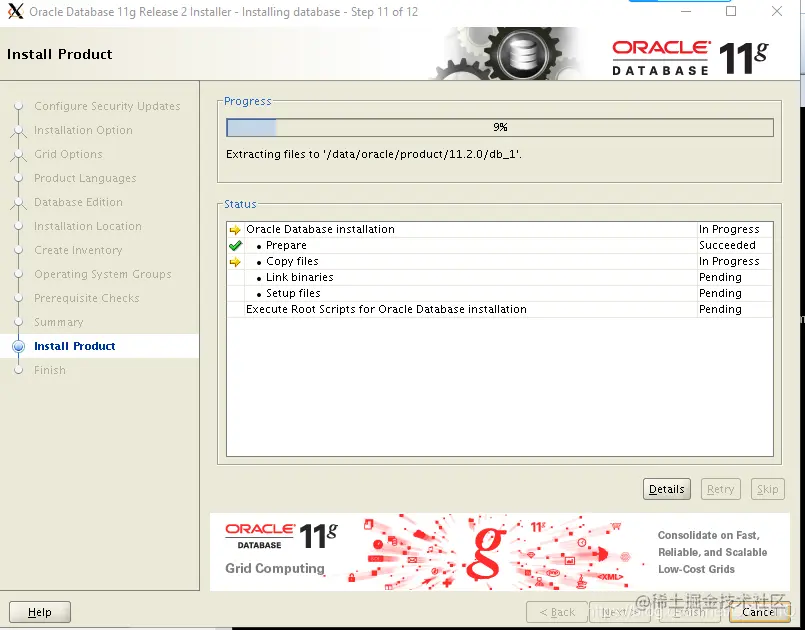Viewport: 805px width, 630px height.
Task: Click Pending status for Setup files
Action: [720, 293]
